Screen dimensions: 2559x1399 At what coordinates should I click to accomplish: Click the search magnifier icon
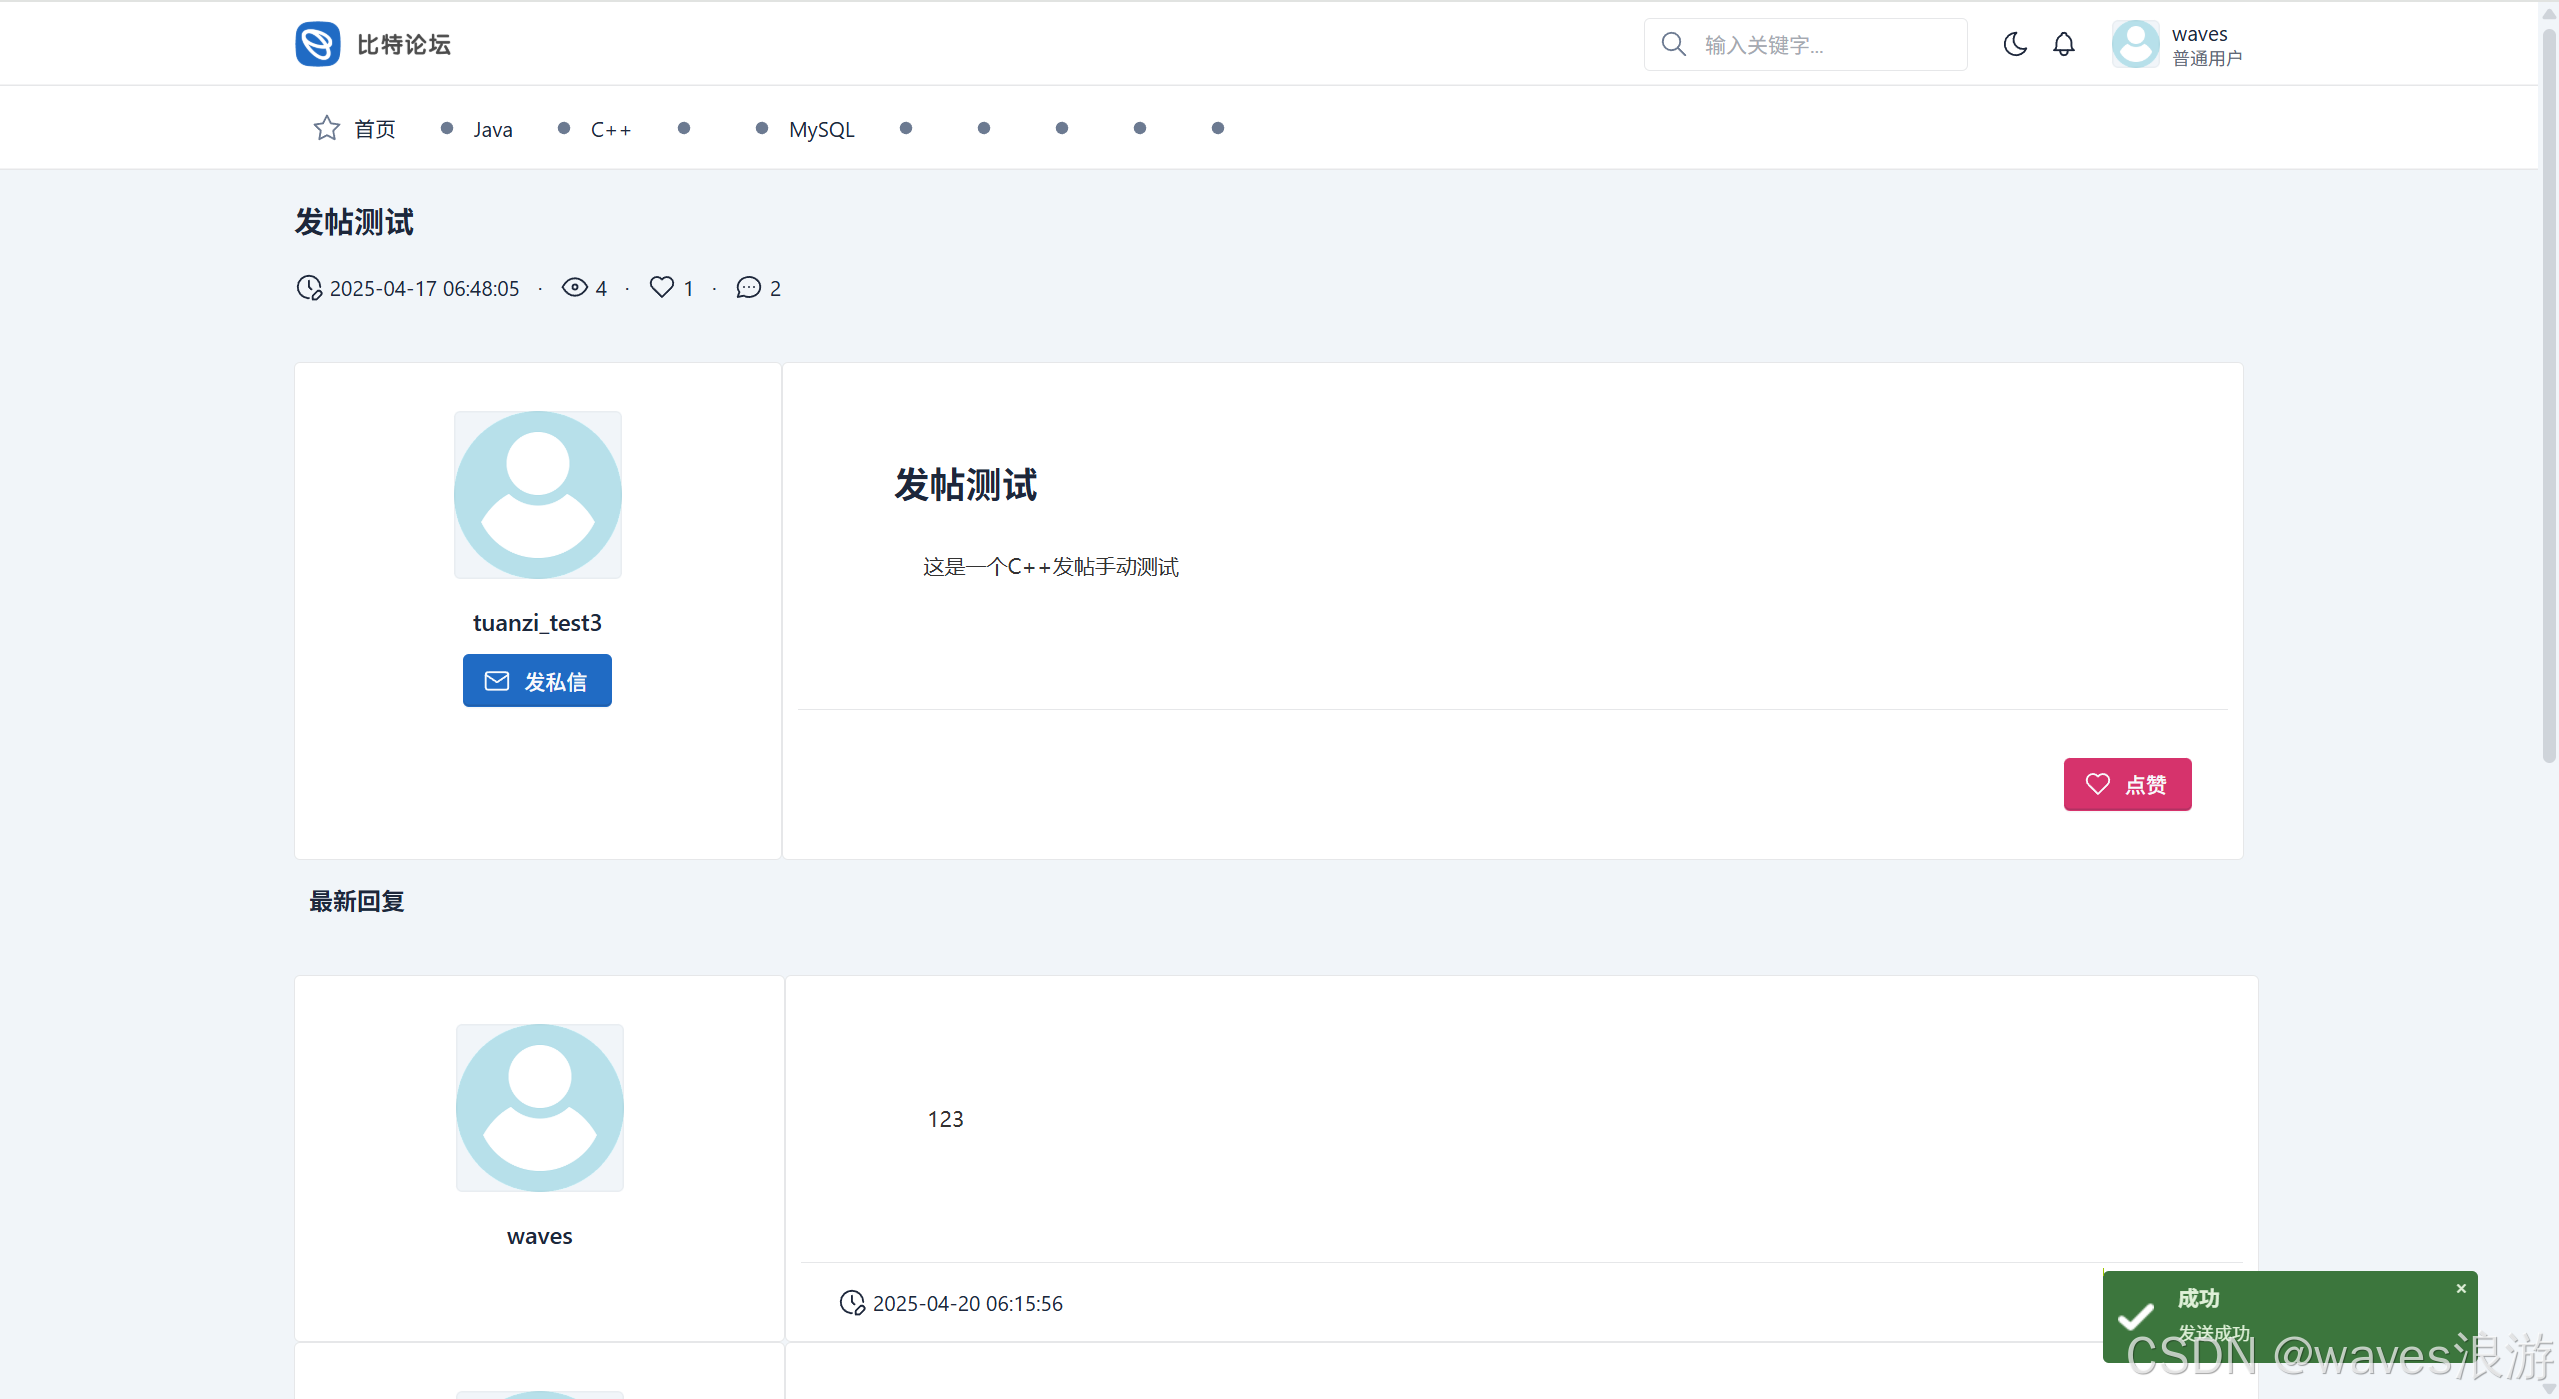[x=1673, y=44]
